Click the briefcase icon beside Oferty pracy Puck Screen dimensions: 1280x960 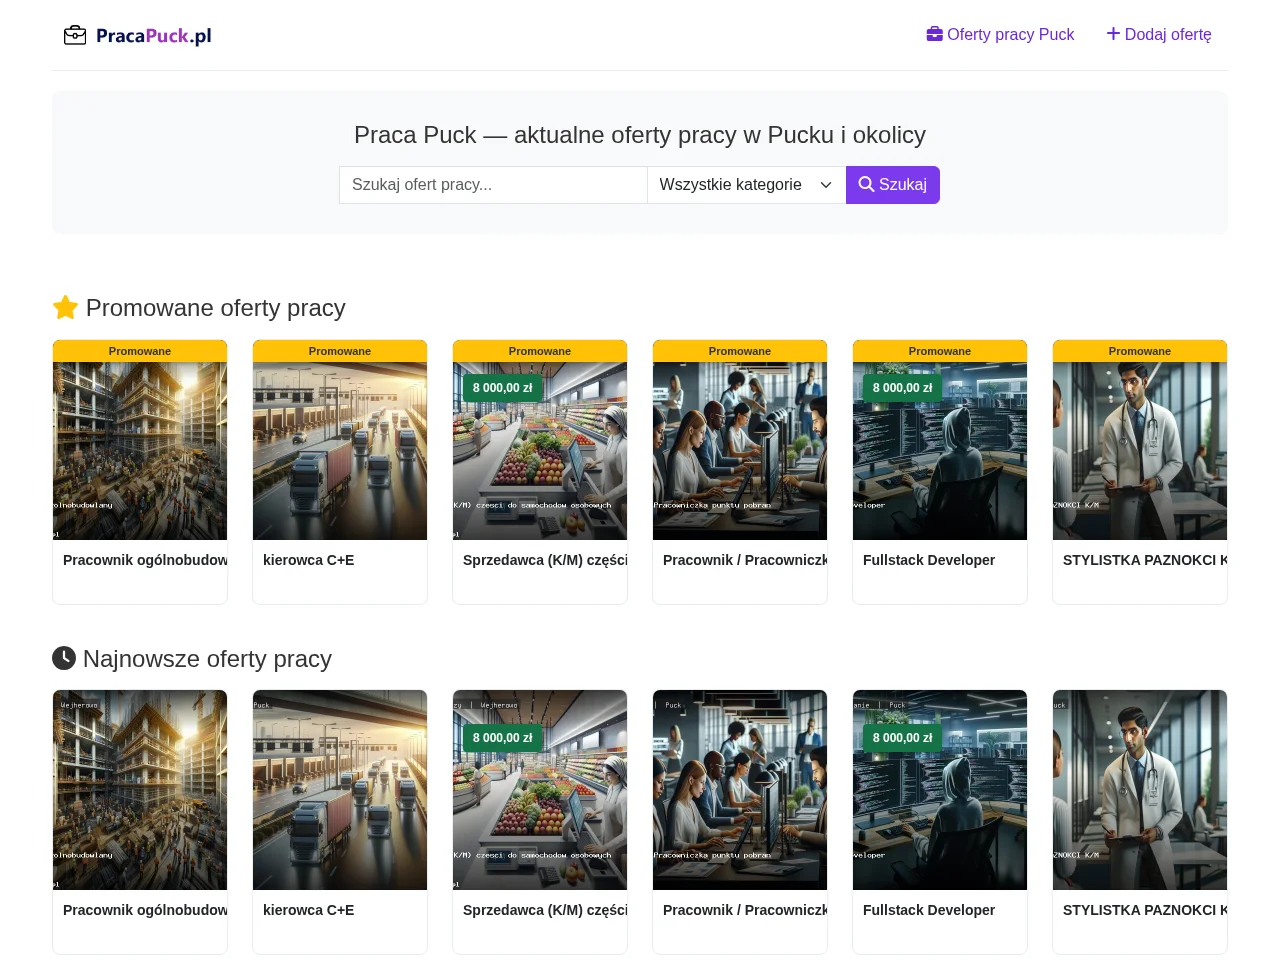[935, 34]
